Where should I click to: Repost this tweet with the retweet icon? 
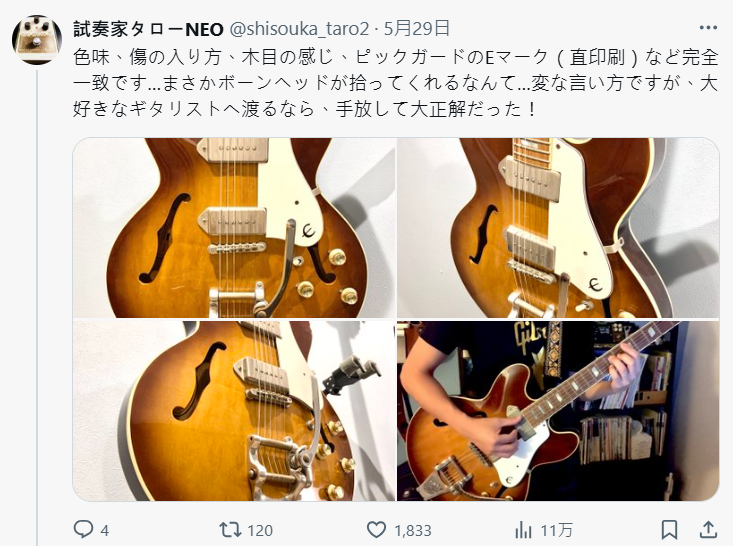[230, 530]
